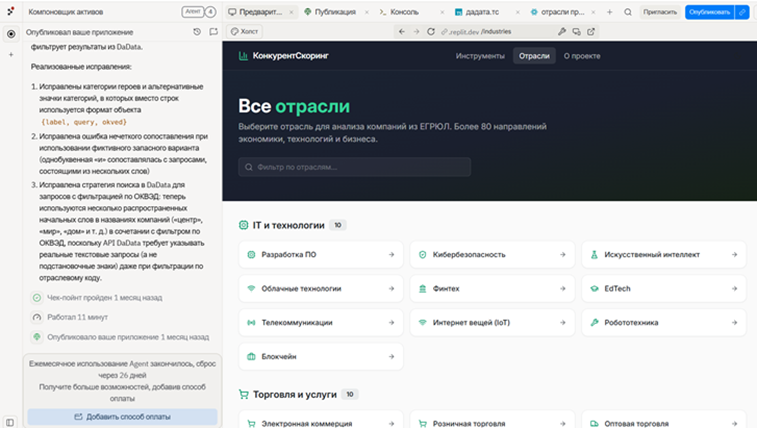The width and height of the screenshot is (757, 428).
Task: Open chat history clock icon
Action: pyautogui.click(x=197, y=32)
